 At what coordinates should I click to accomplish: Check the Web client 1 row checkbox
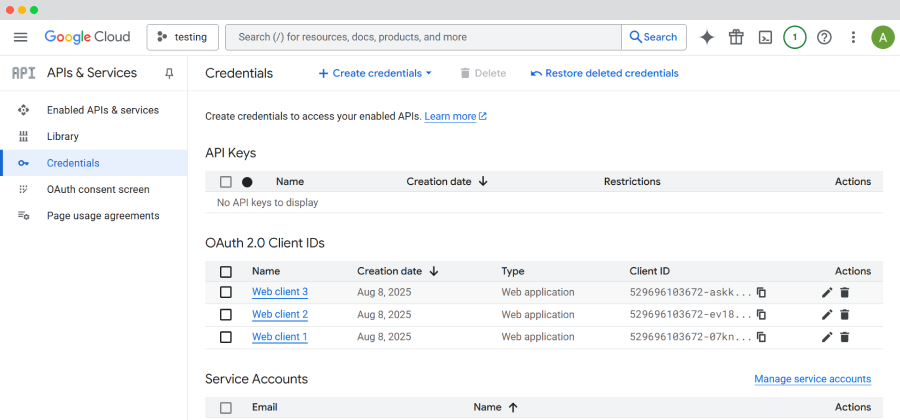pos(226,337)
